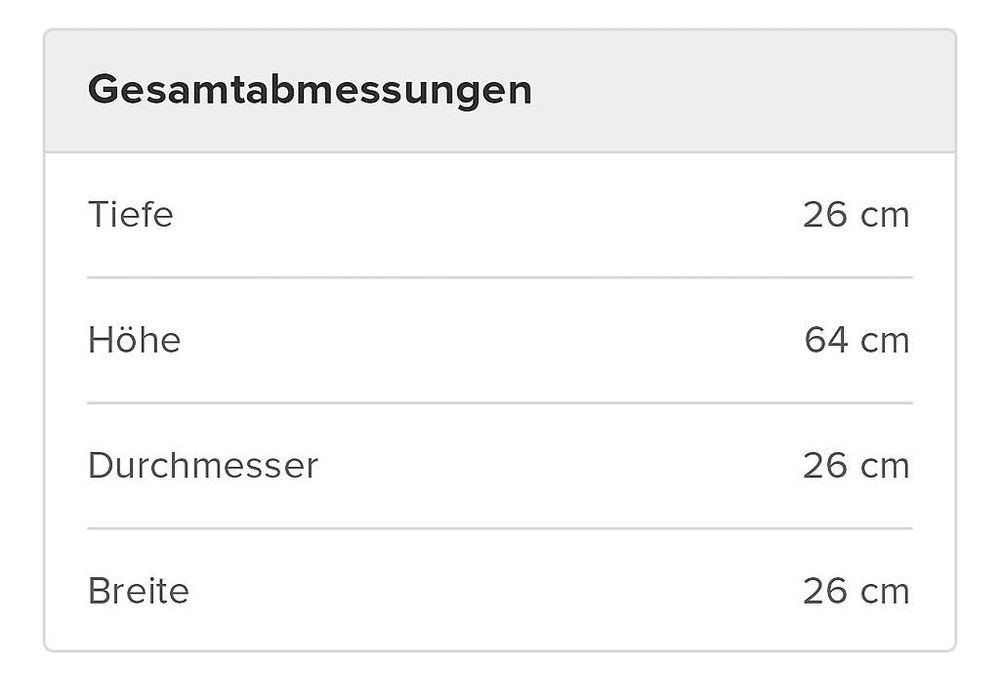
Task: Click the 26 cm Durchmesser value
Action: (857, 465)
